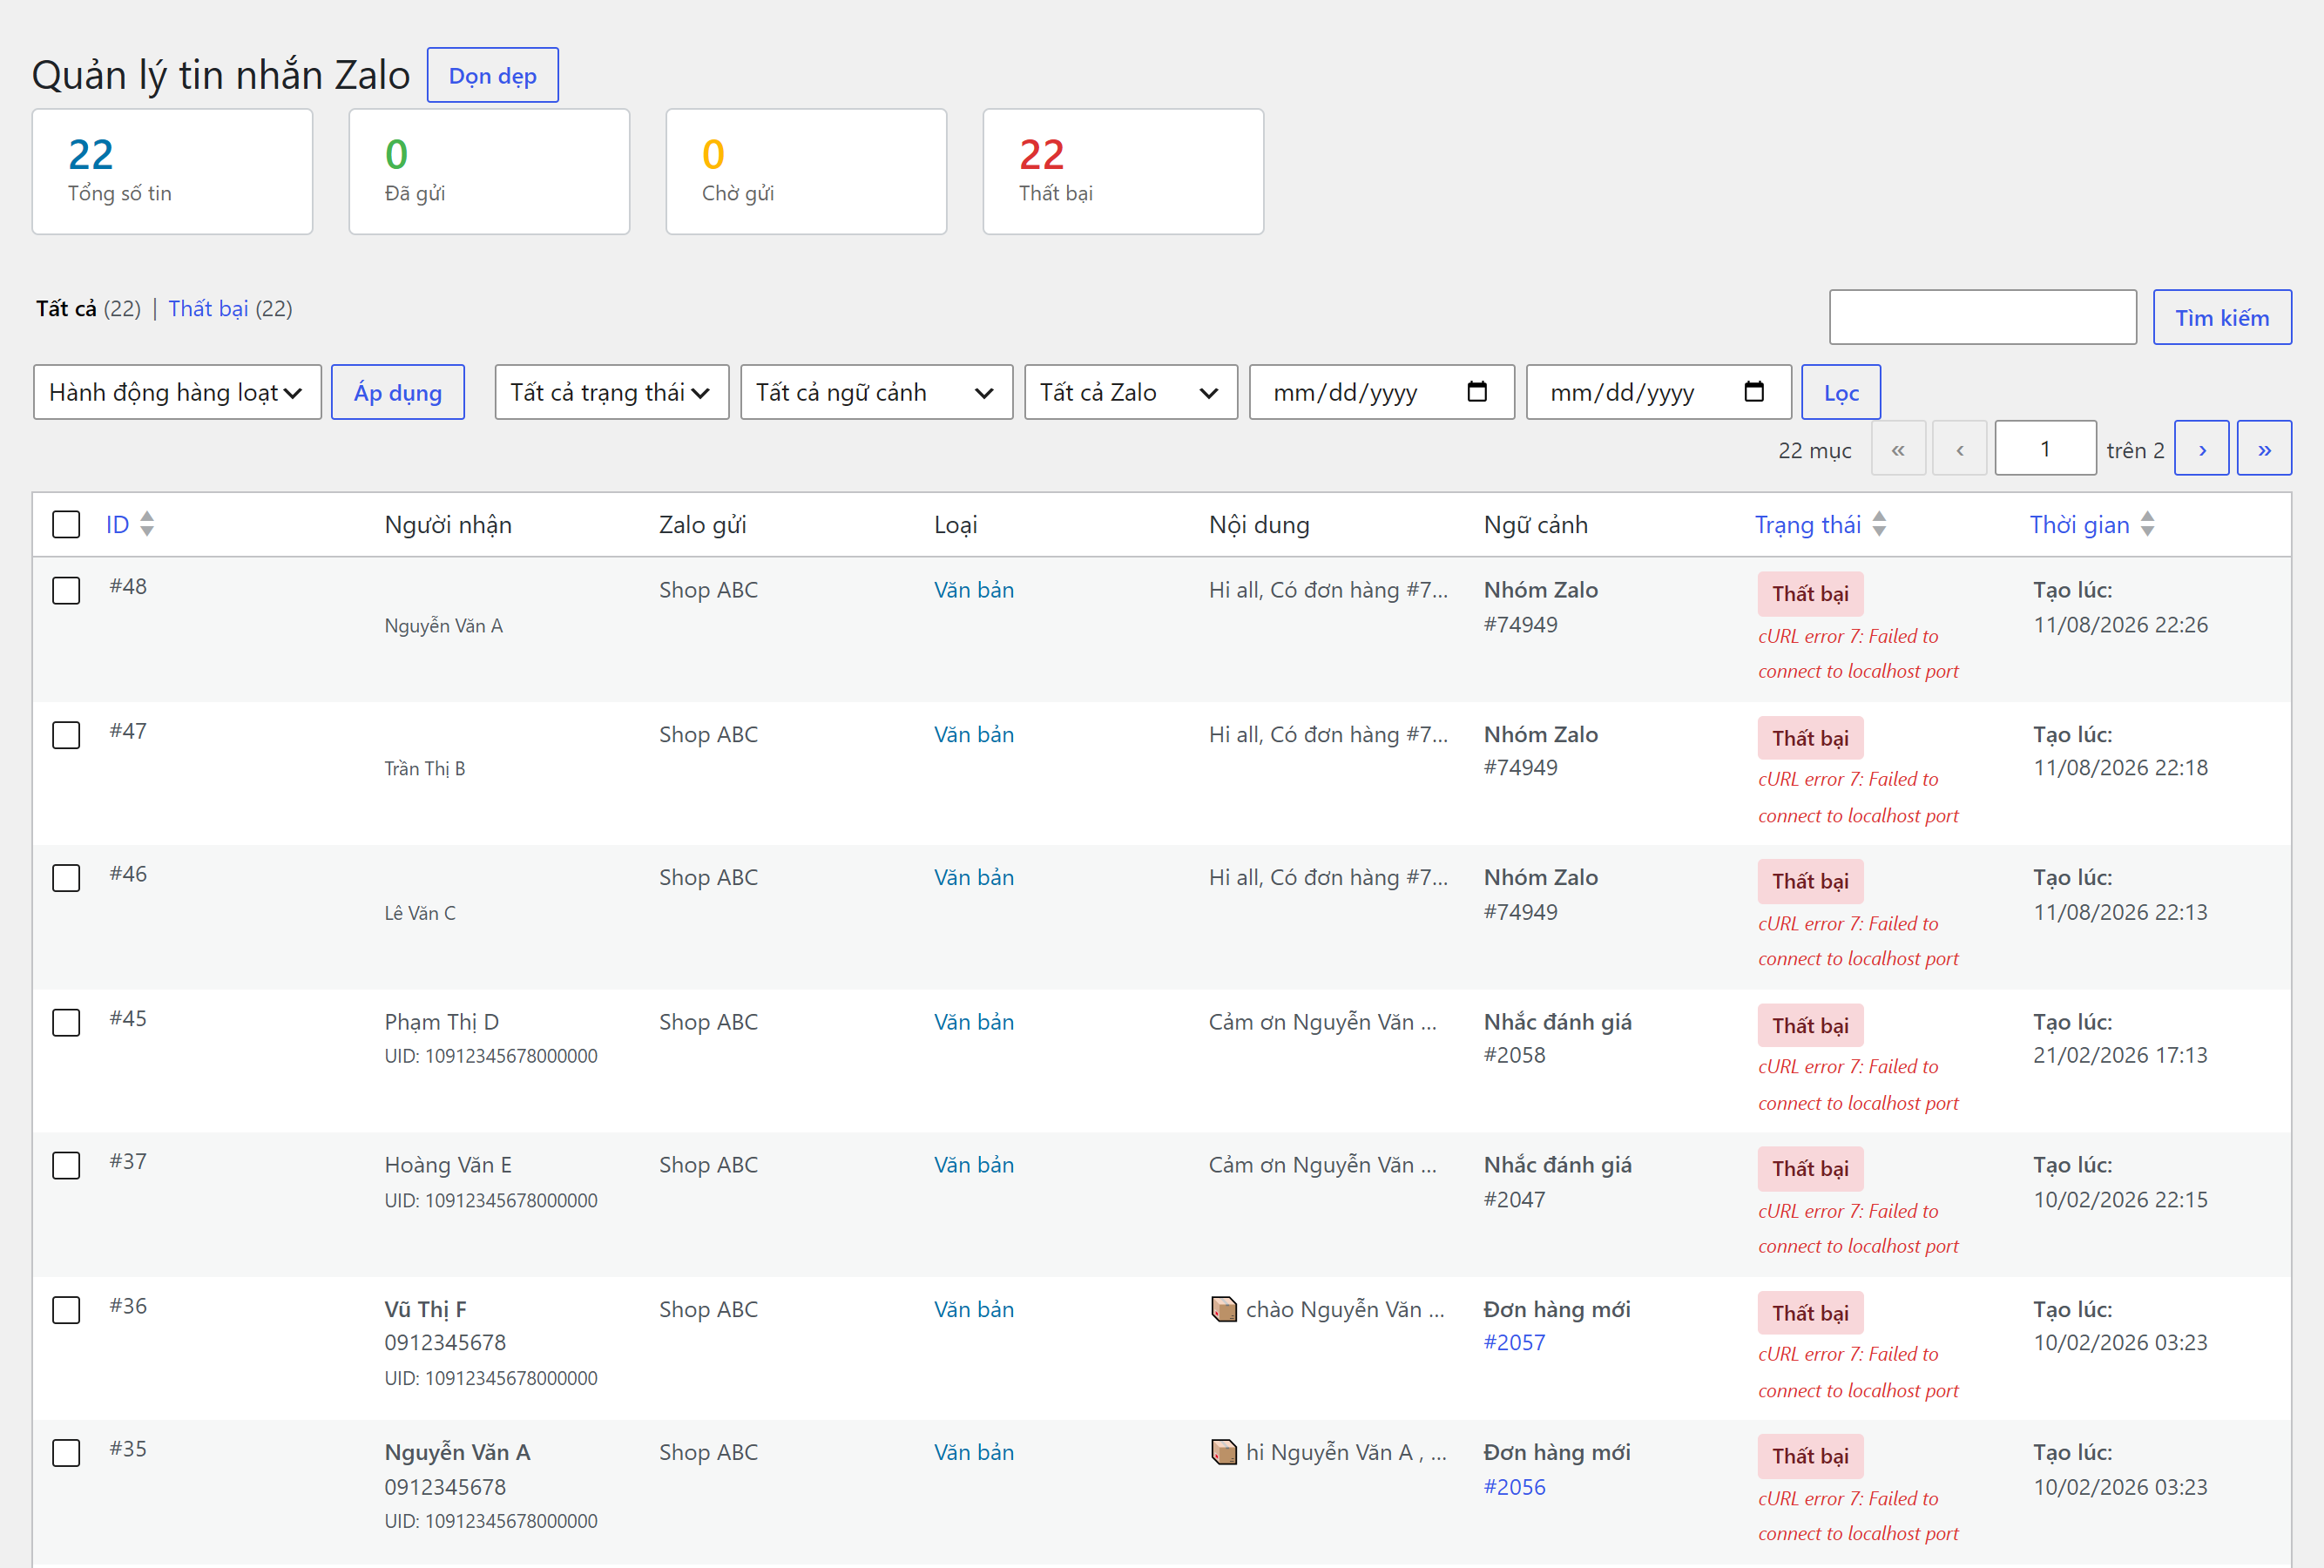Switch to Tất cả view filter
Screen dimensions: 2324x1568
[66, 309]
